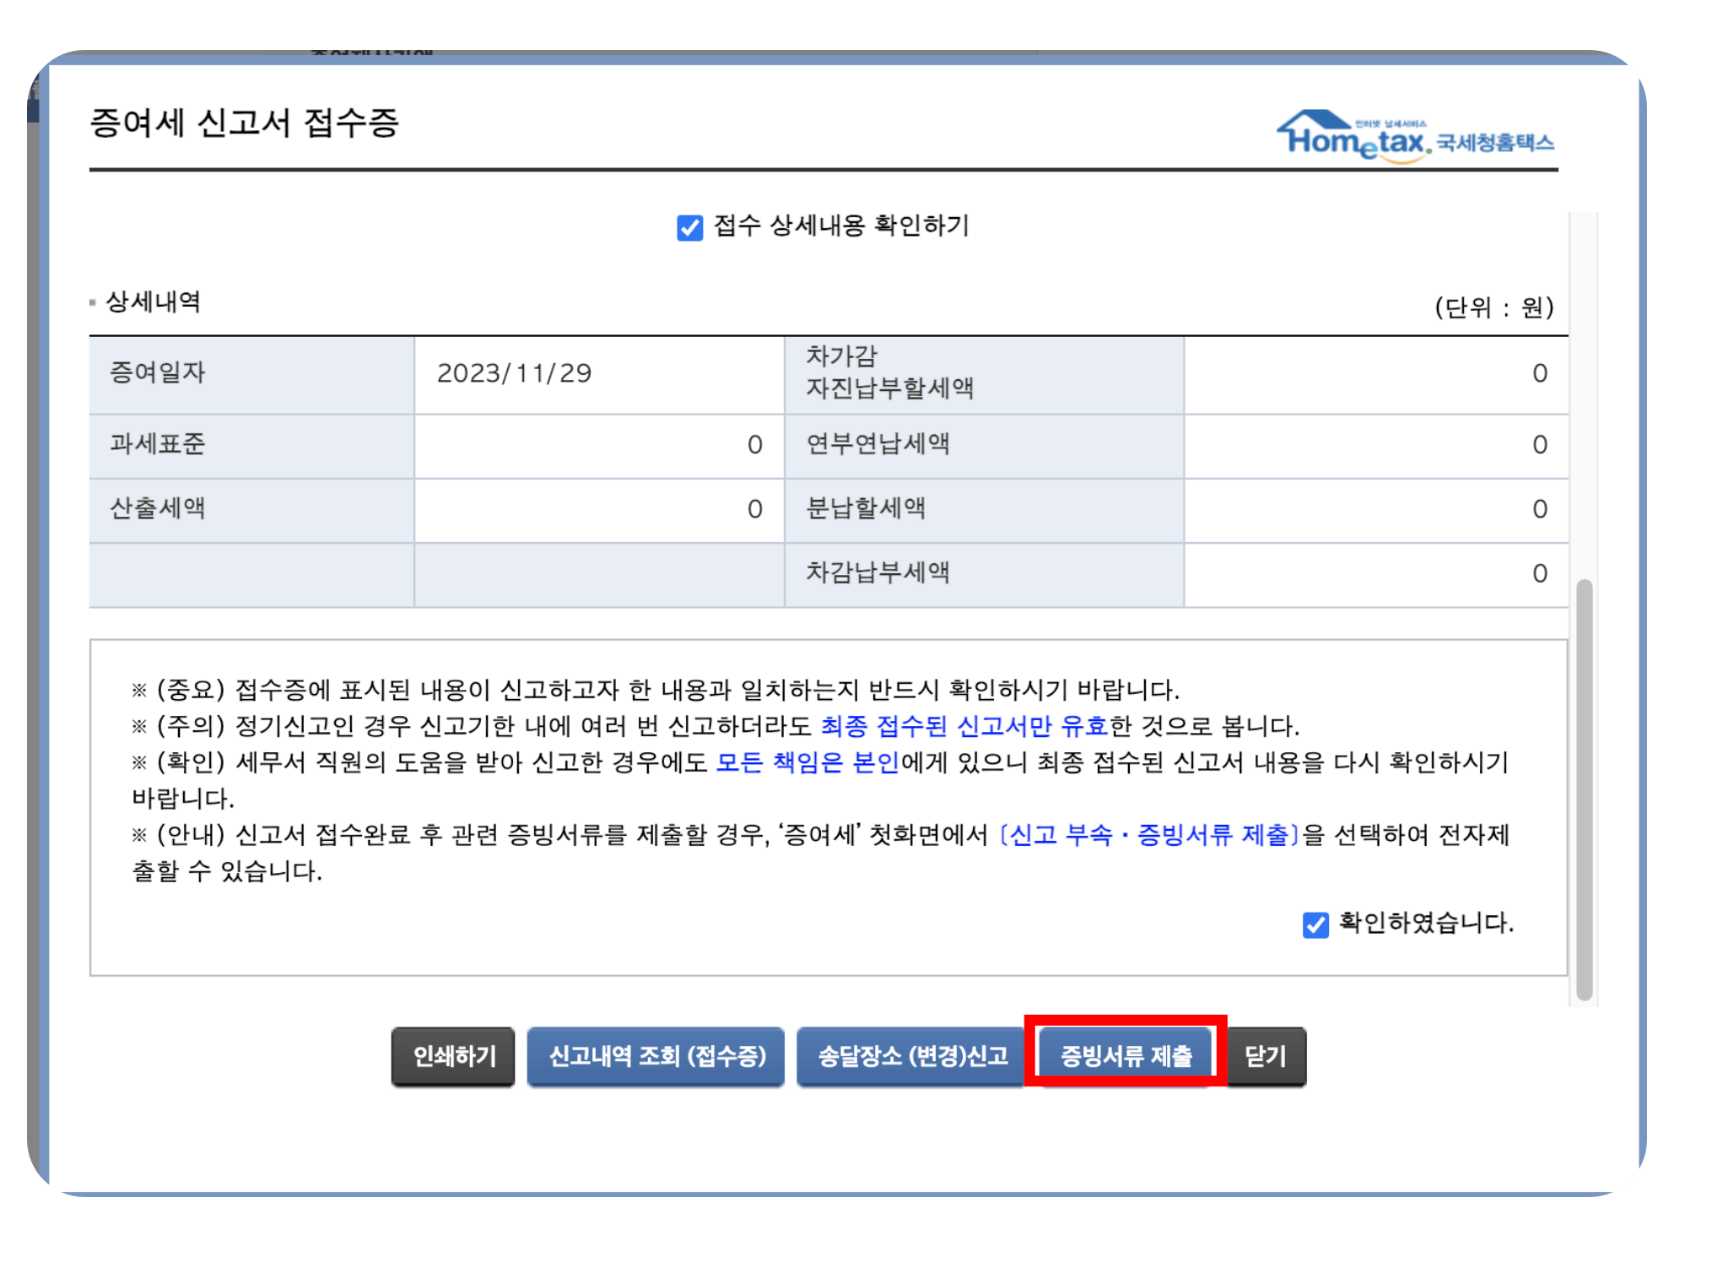Viewport: 1724px width, 1264px height.
Task: Click the 차감납부세액 label
Action: [x=878, y=572]
